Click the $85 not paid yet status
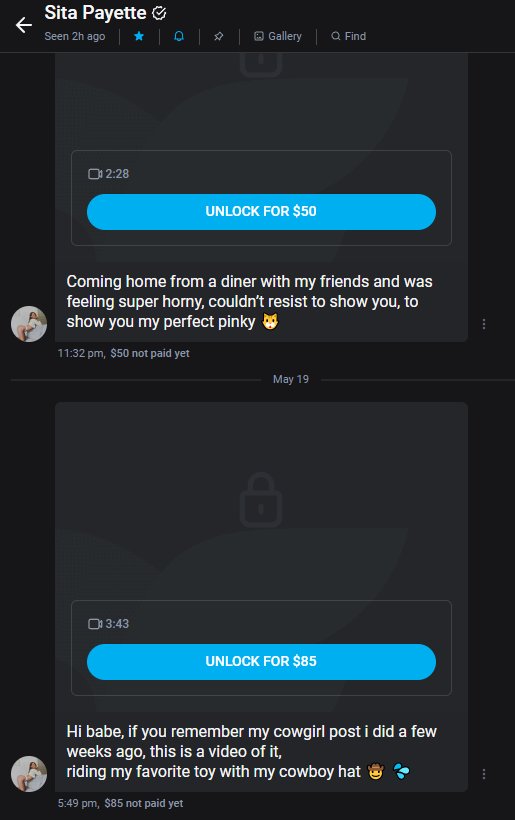The image size is (515, 820). 144,803
